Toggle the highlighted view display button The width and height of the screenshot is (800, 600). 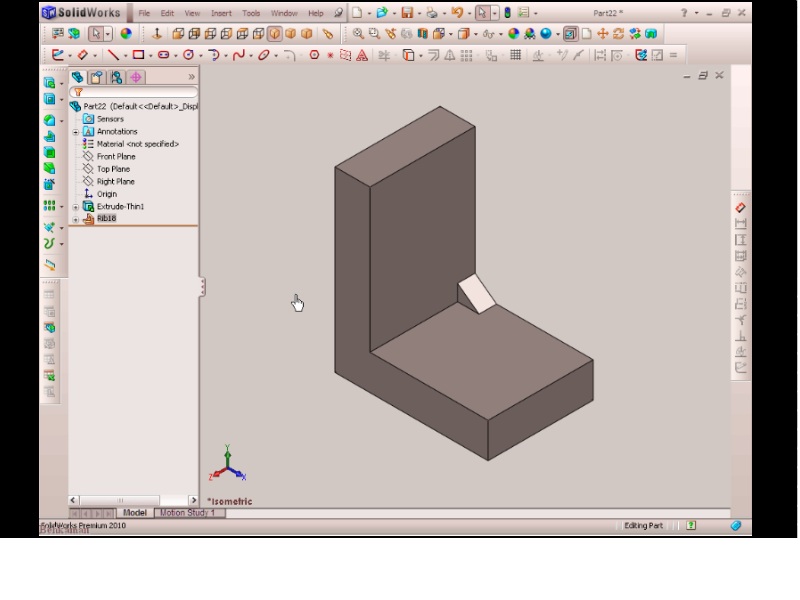pos(569,34)
